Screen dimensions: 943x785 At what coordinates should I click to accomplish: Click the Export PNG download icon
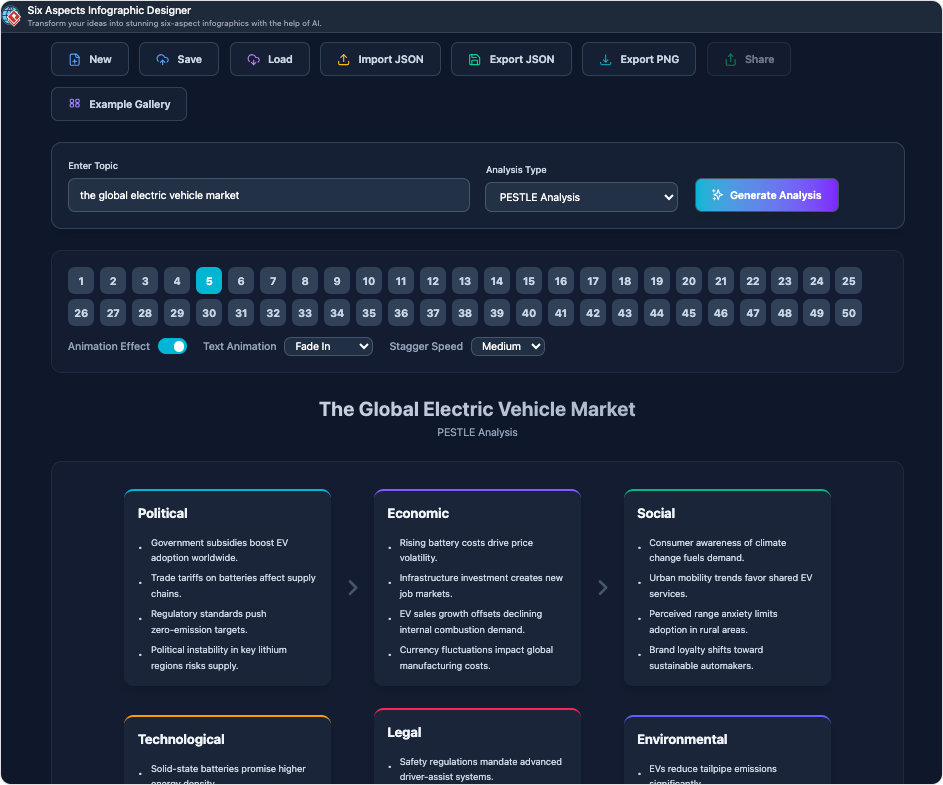click(606, 60)
